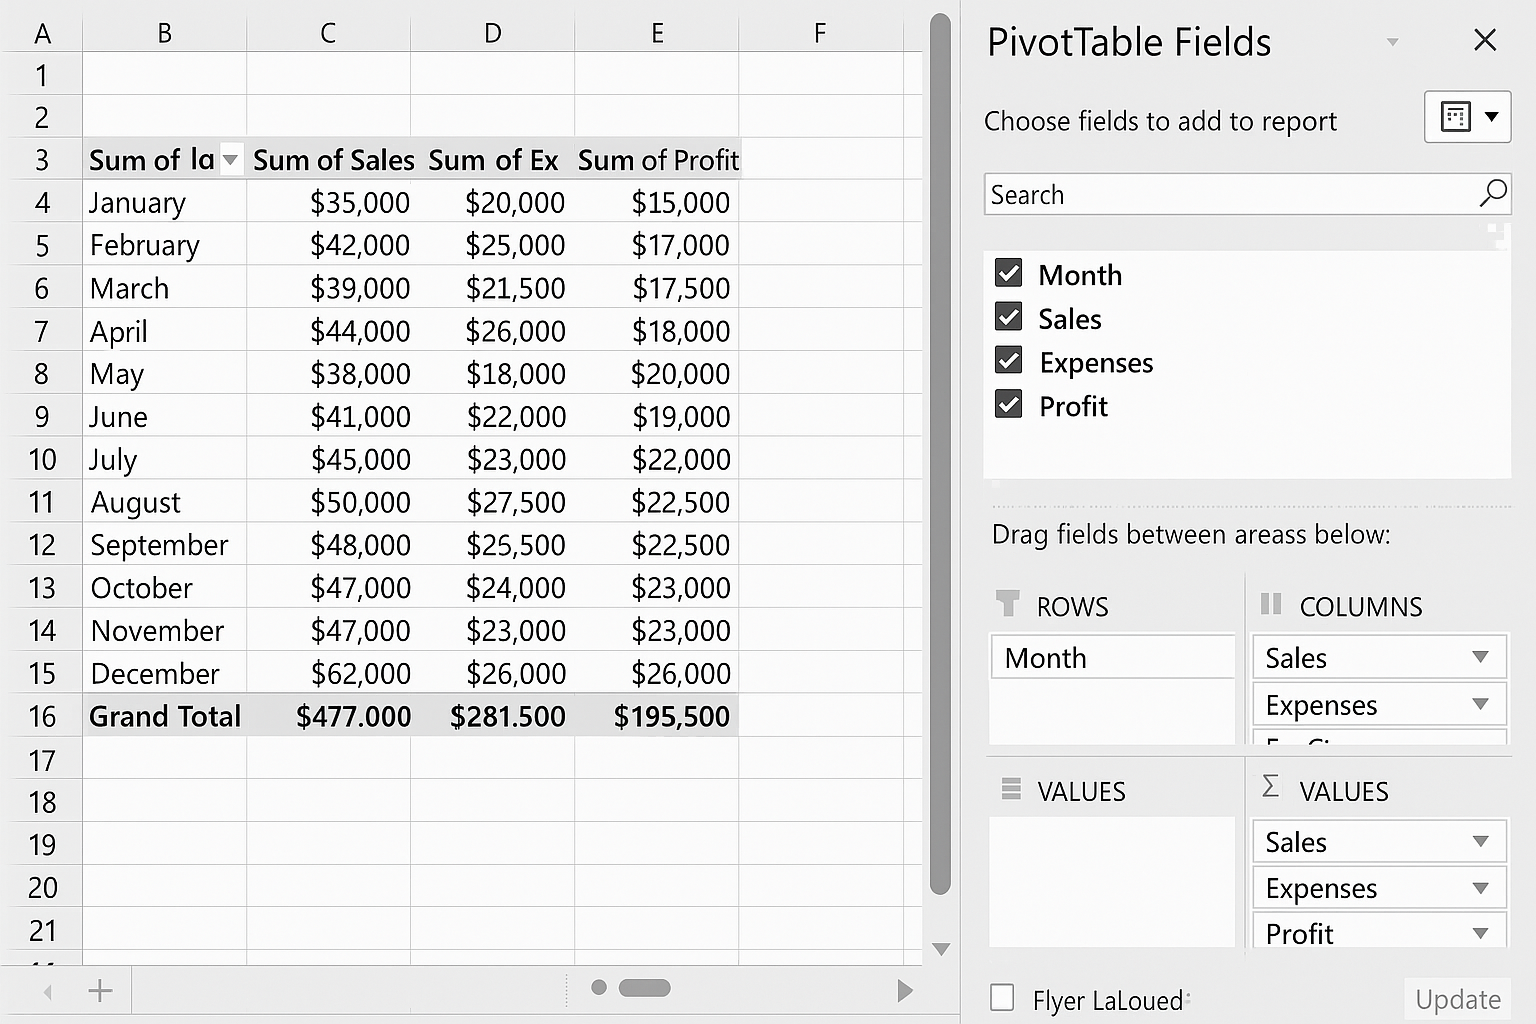Uncheck the Sales field checkbox

[1008, 317]
